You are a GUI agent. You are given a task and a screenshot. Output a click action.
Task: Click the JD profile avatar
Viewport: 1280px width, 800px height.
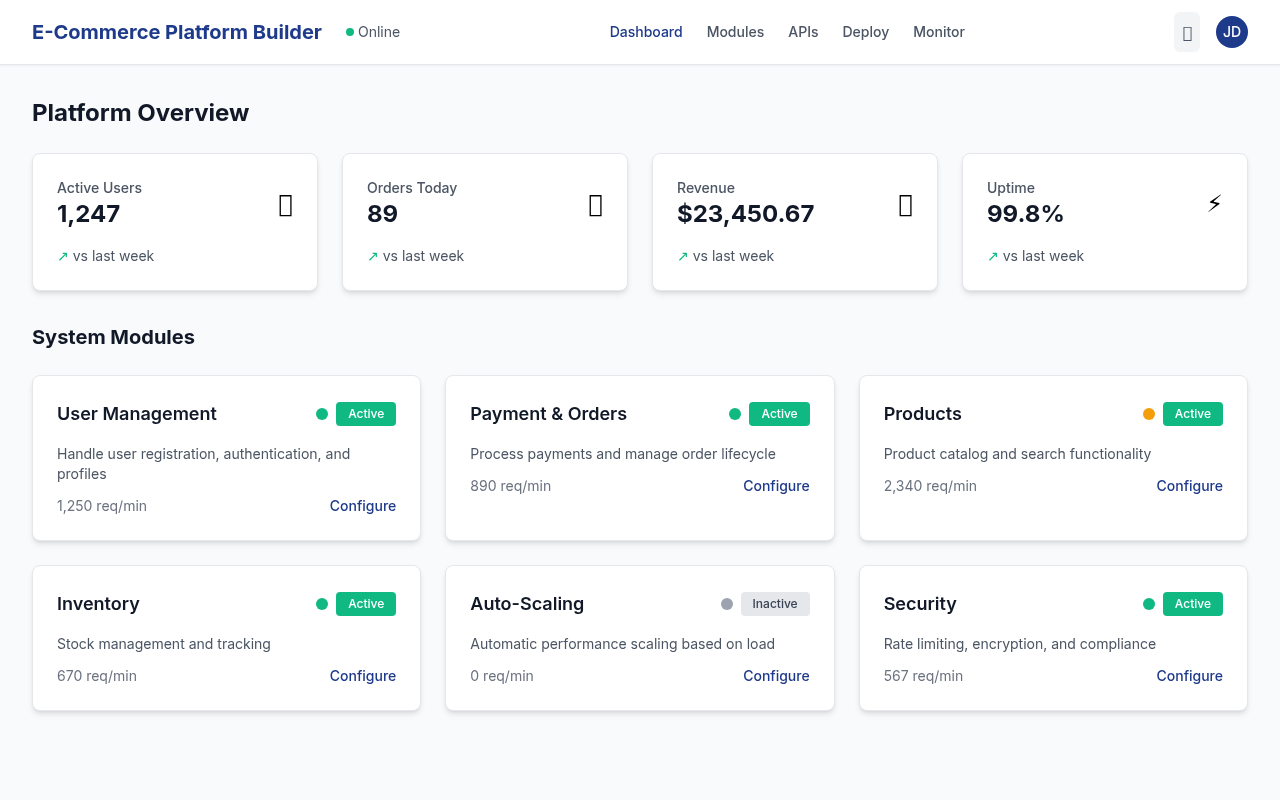(1231, 32)
